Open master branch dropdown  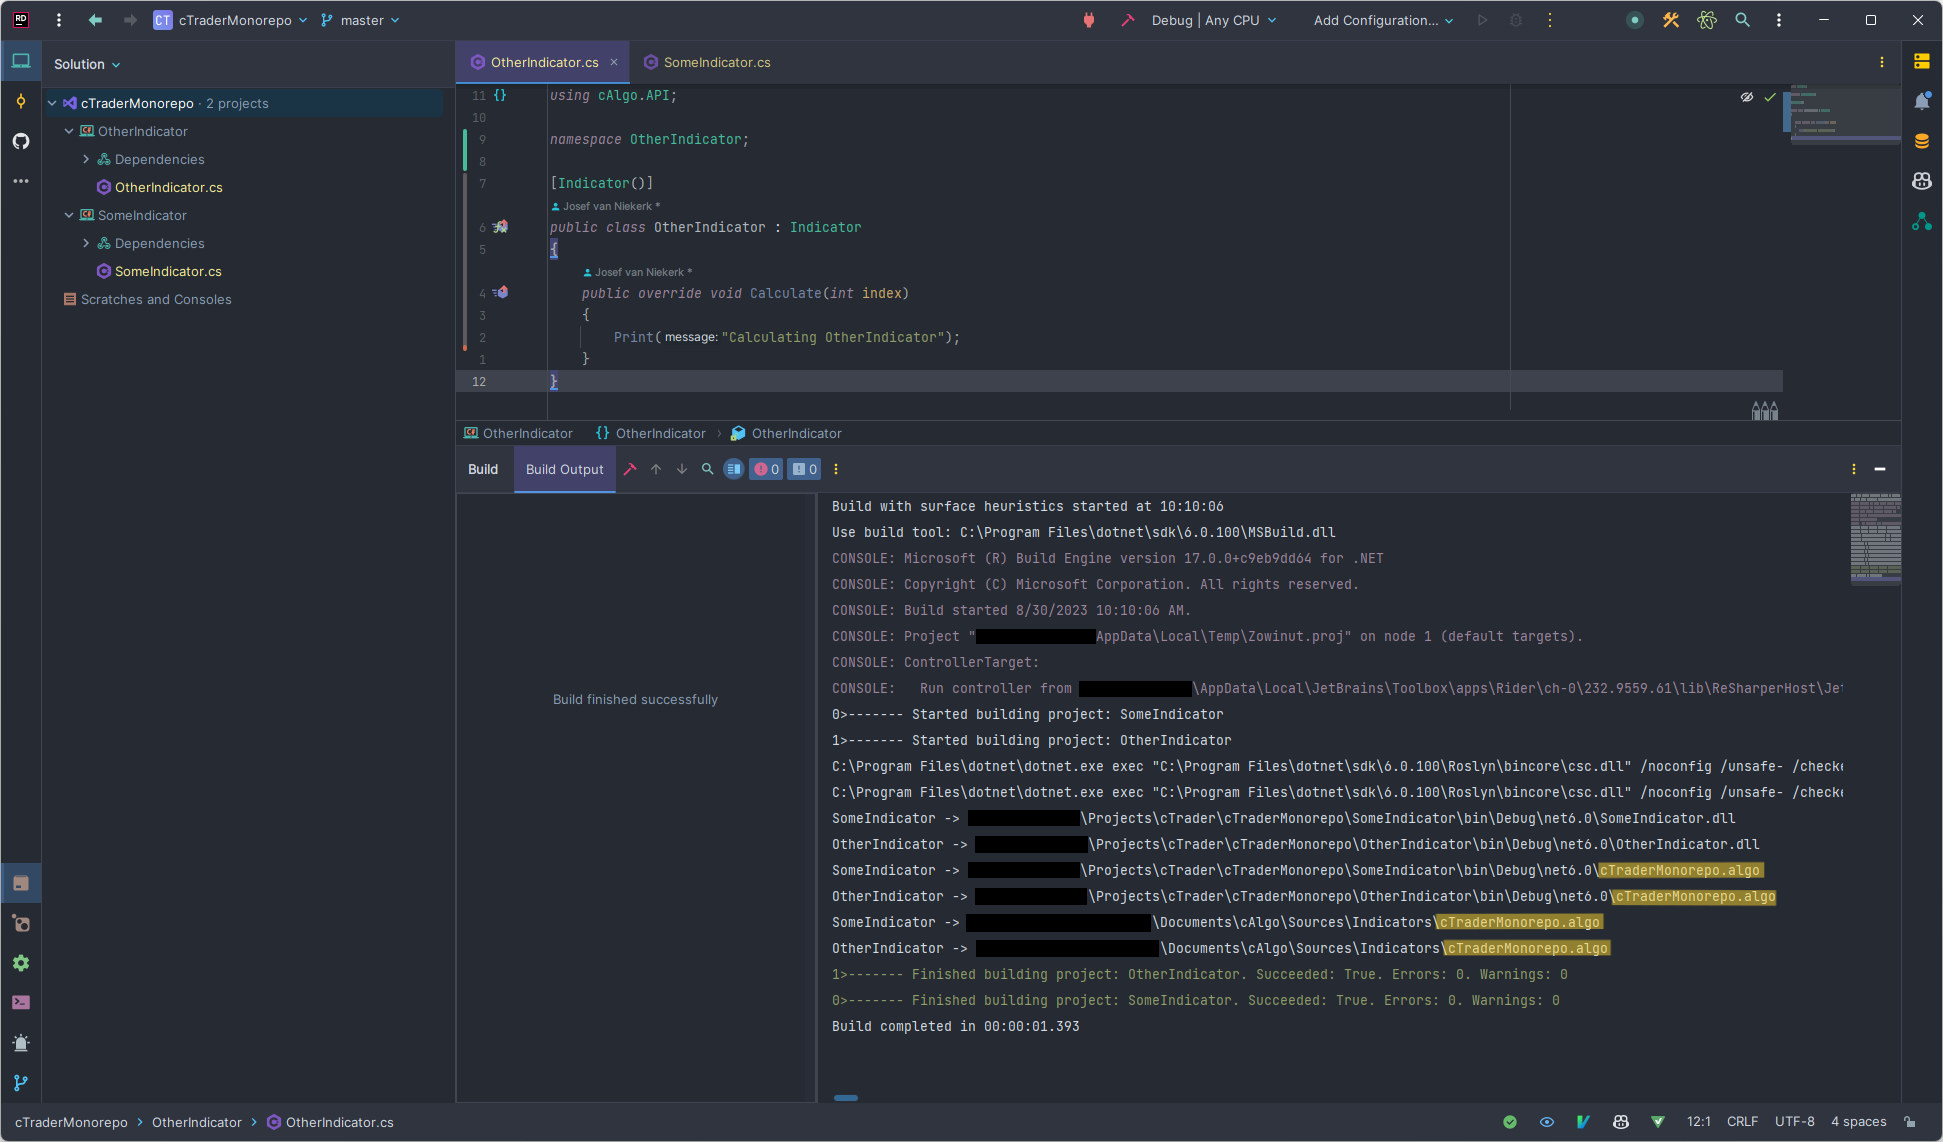(360, 20)
